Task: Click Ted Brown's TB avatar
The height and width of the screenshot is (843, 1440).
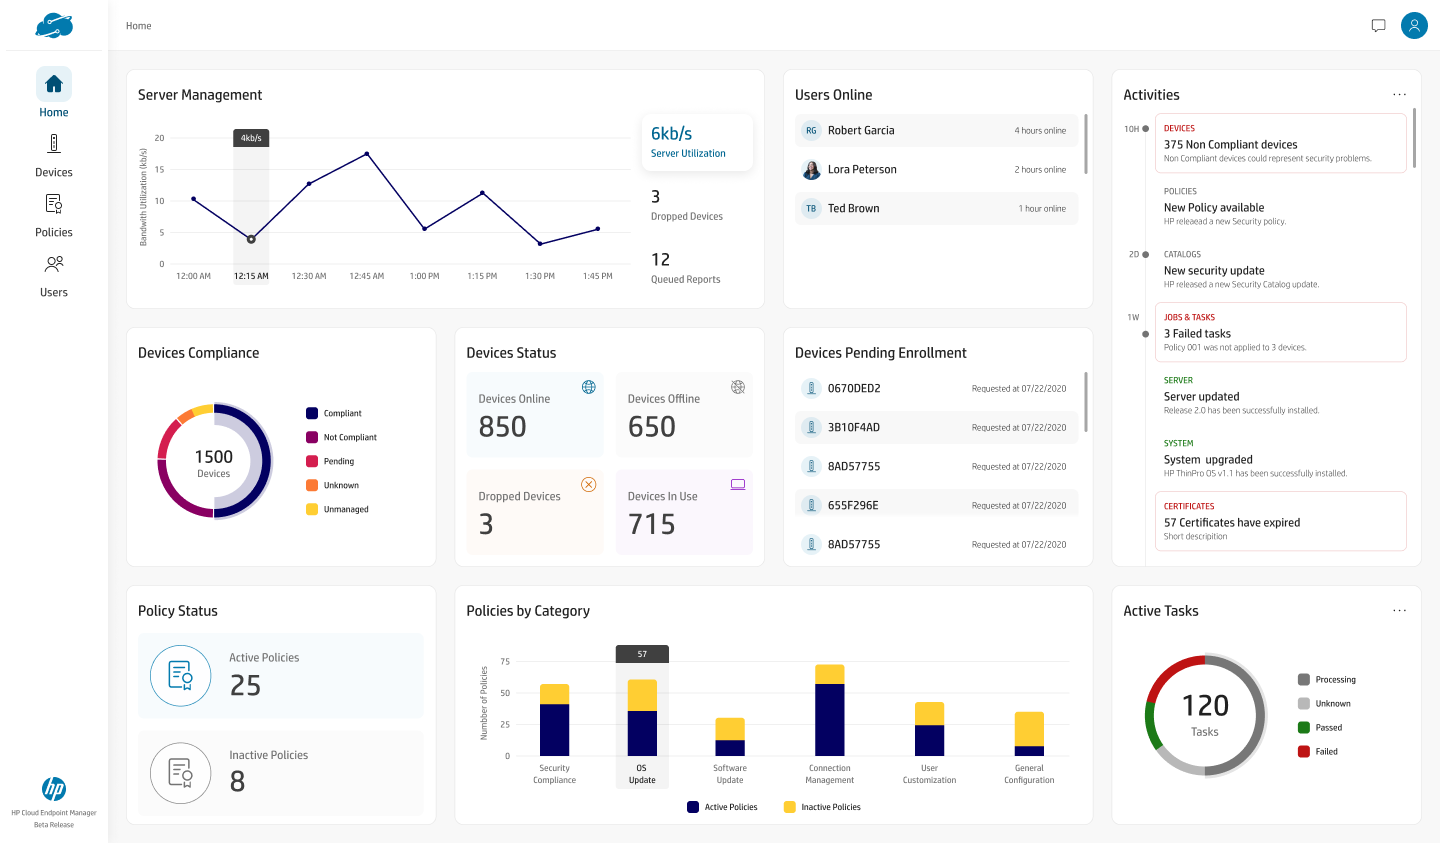Action: point(811,209)
